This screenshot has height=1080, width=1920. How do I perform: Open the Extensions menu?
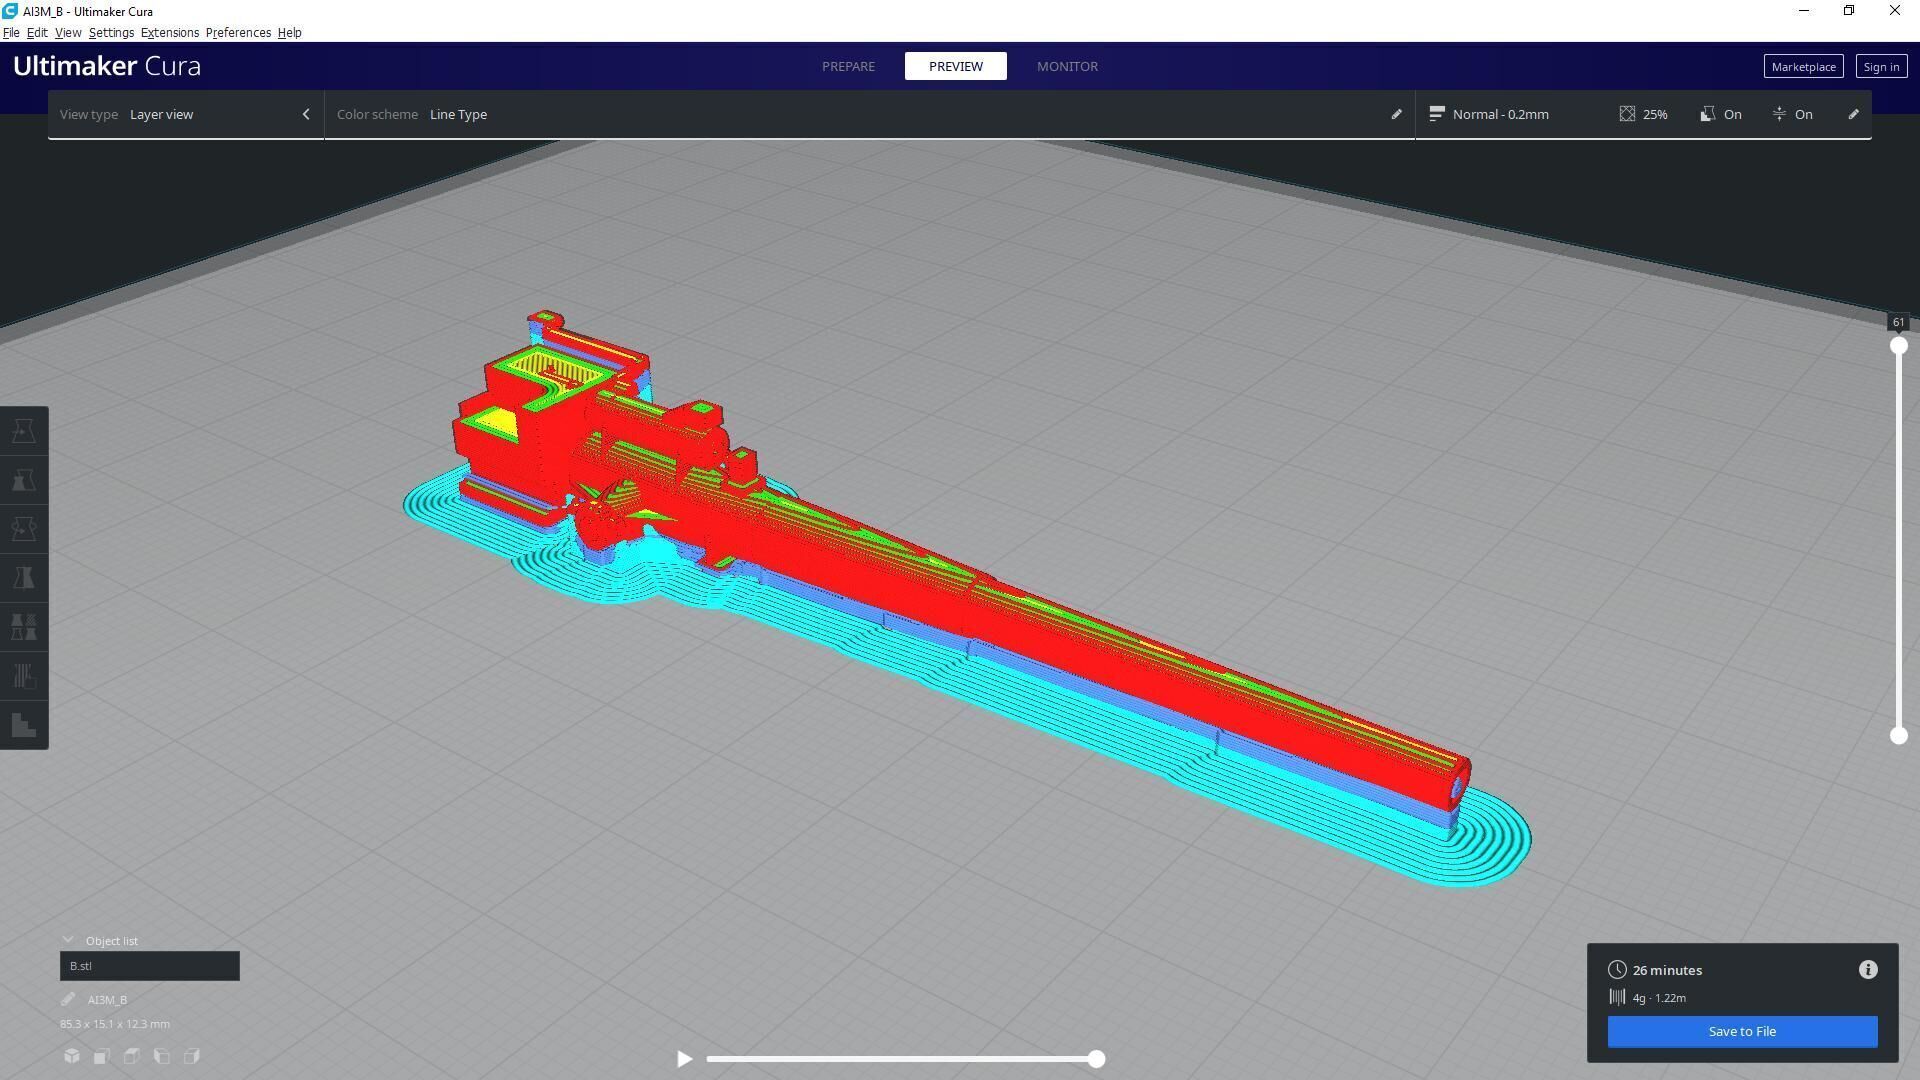click(169, 33)
